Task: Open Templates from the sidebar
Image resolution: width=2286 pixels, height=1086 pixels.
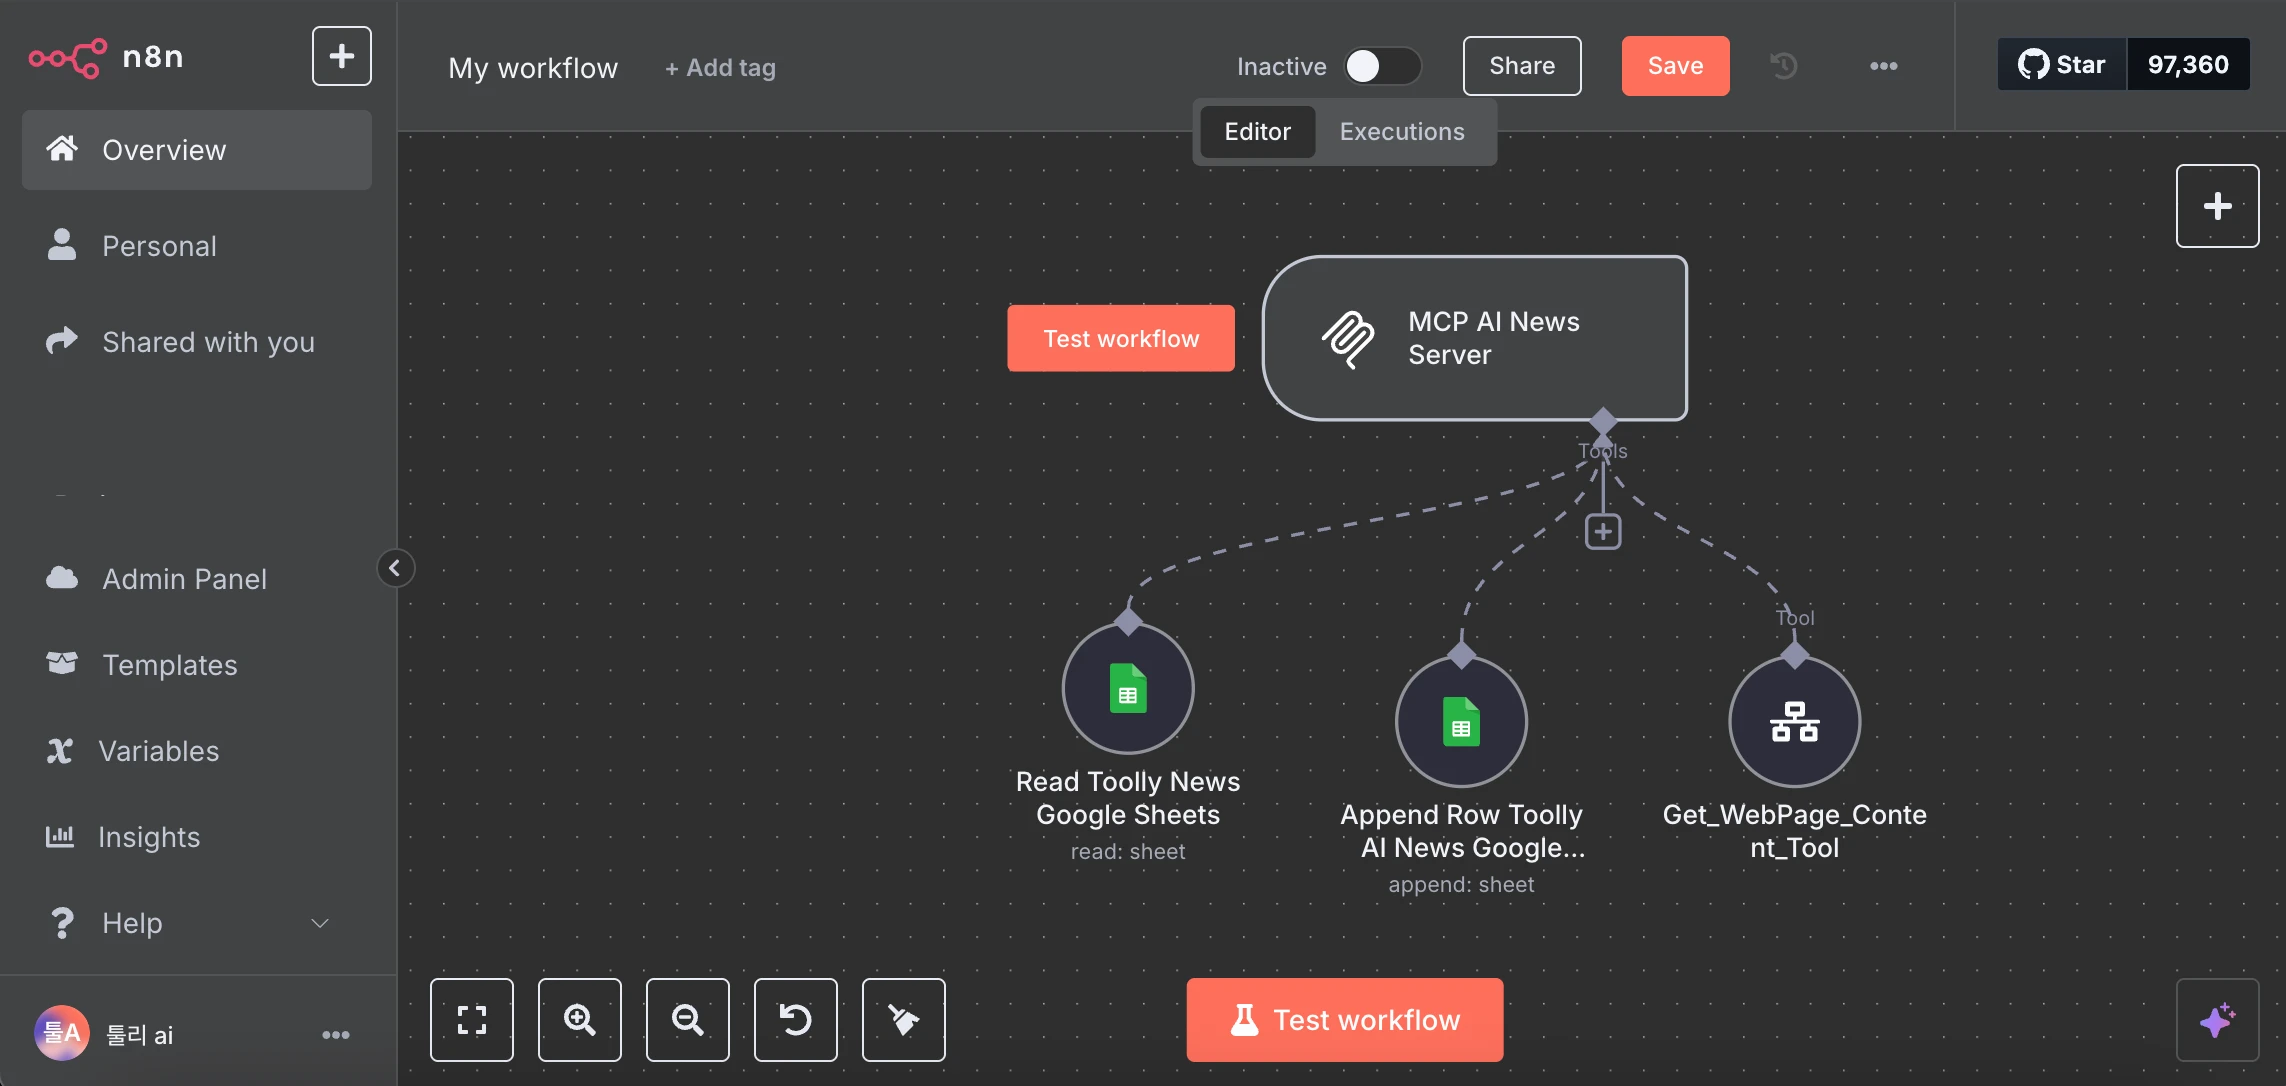Action: tap(197, 665)
